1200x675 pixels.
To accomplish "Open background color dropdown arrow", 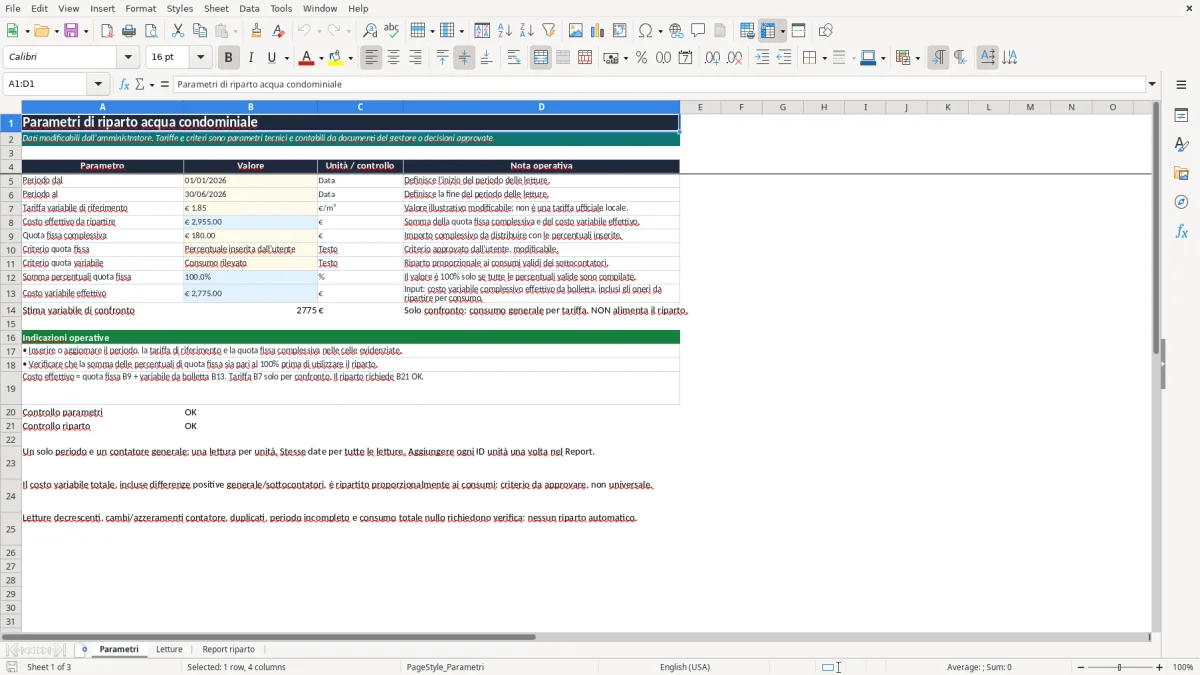I will pos(350,58).
